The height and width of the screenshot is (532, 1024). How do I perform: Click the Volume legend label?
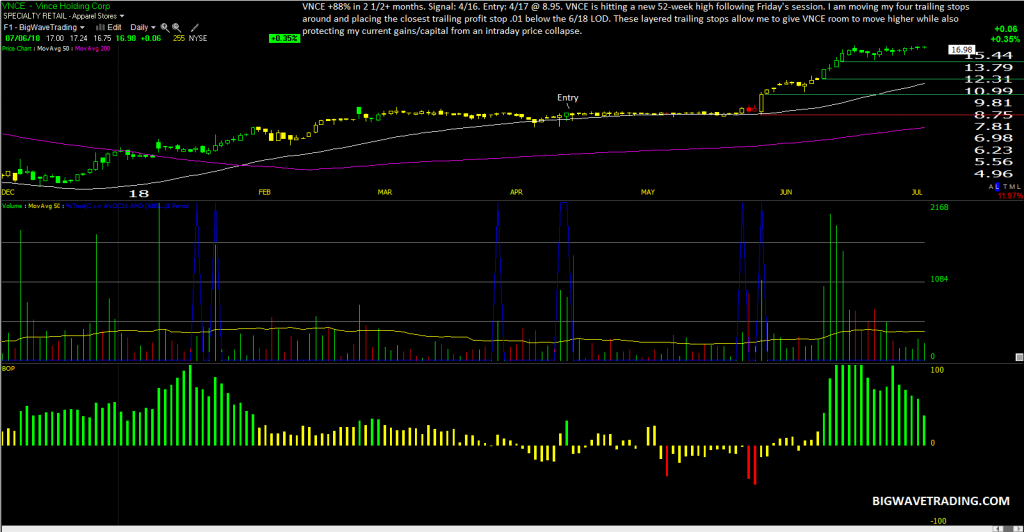[x=12, y=206]
